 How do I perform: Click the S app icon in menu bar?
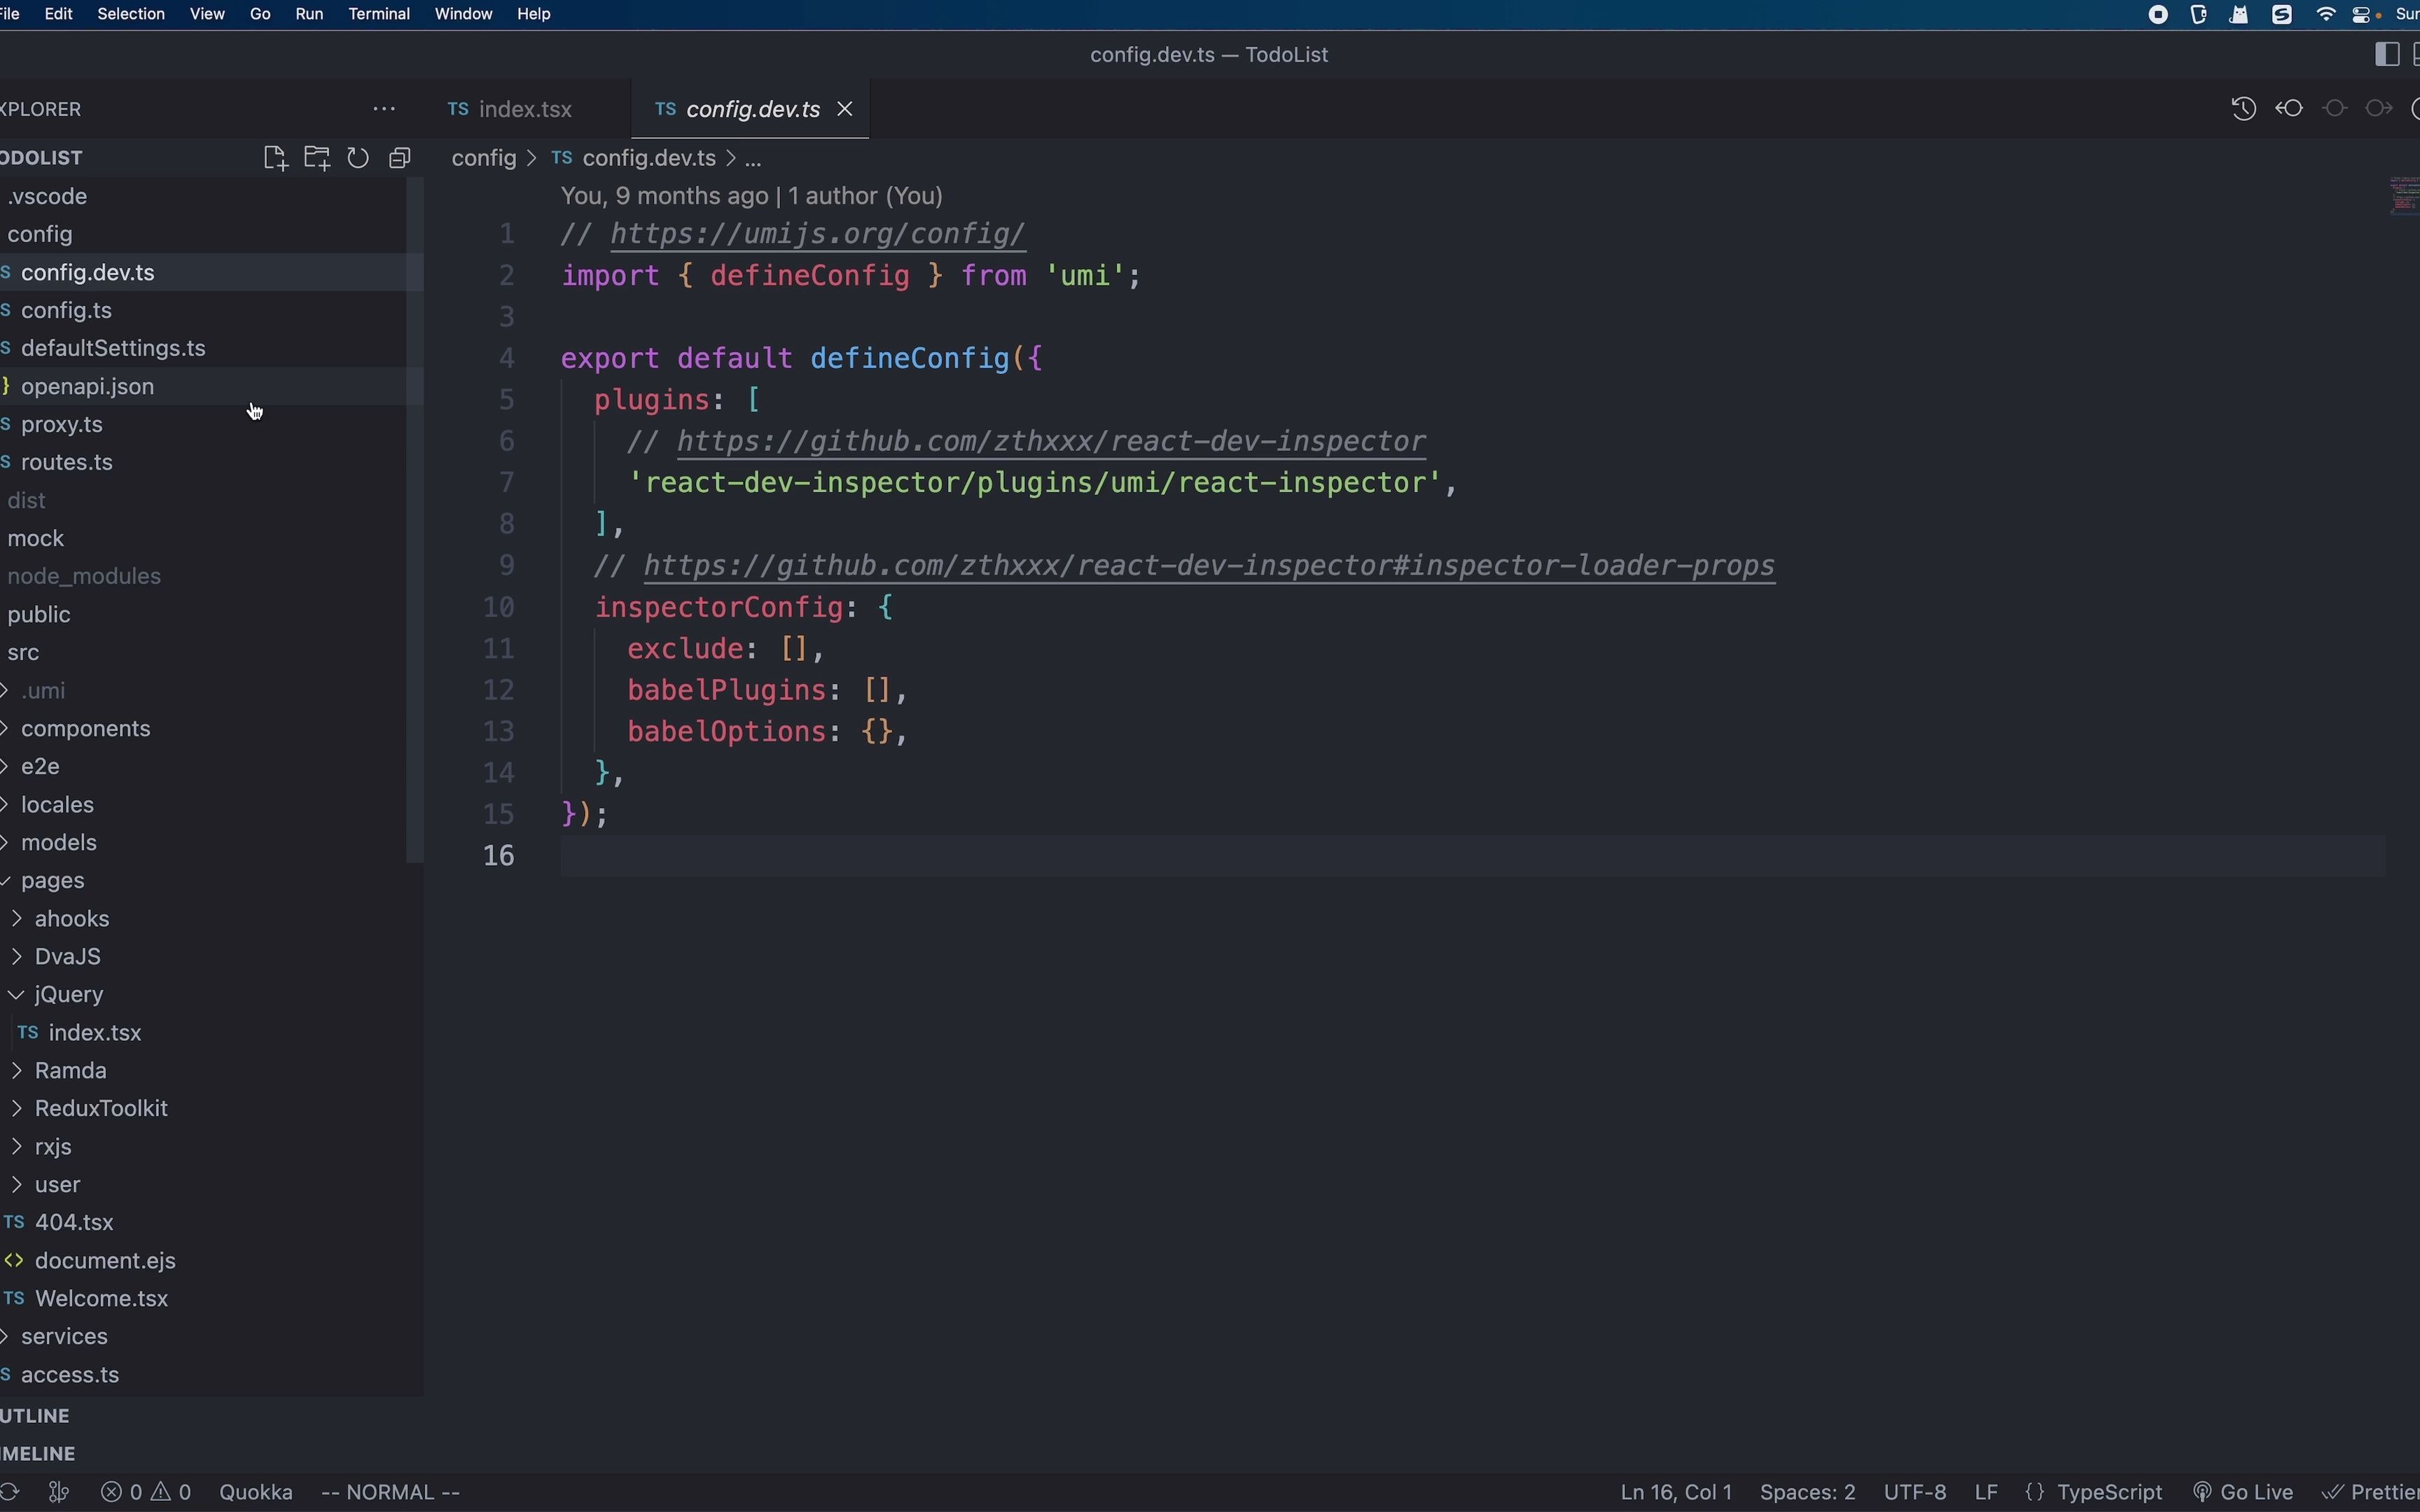point(2283,14)
